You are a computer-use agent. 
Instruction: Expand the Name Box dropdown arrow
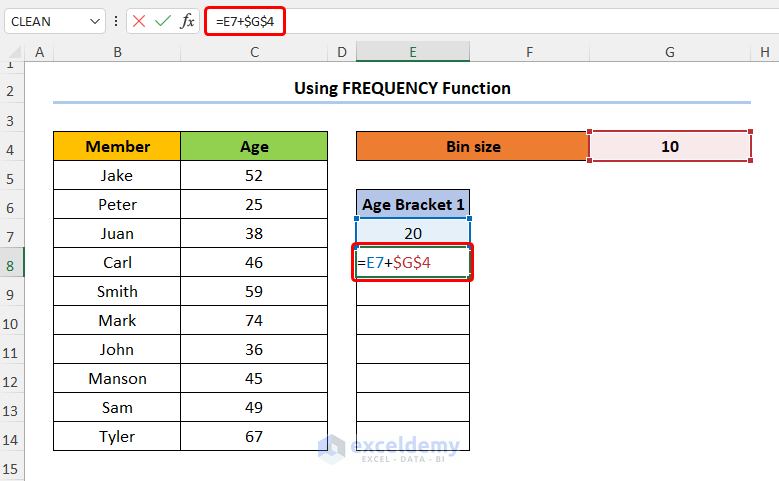94,21
